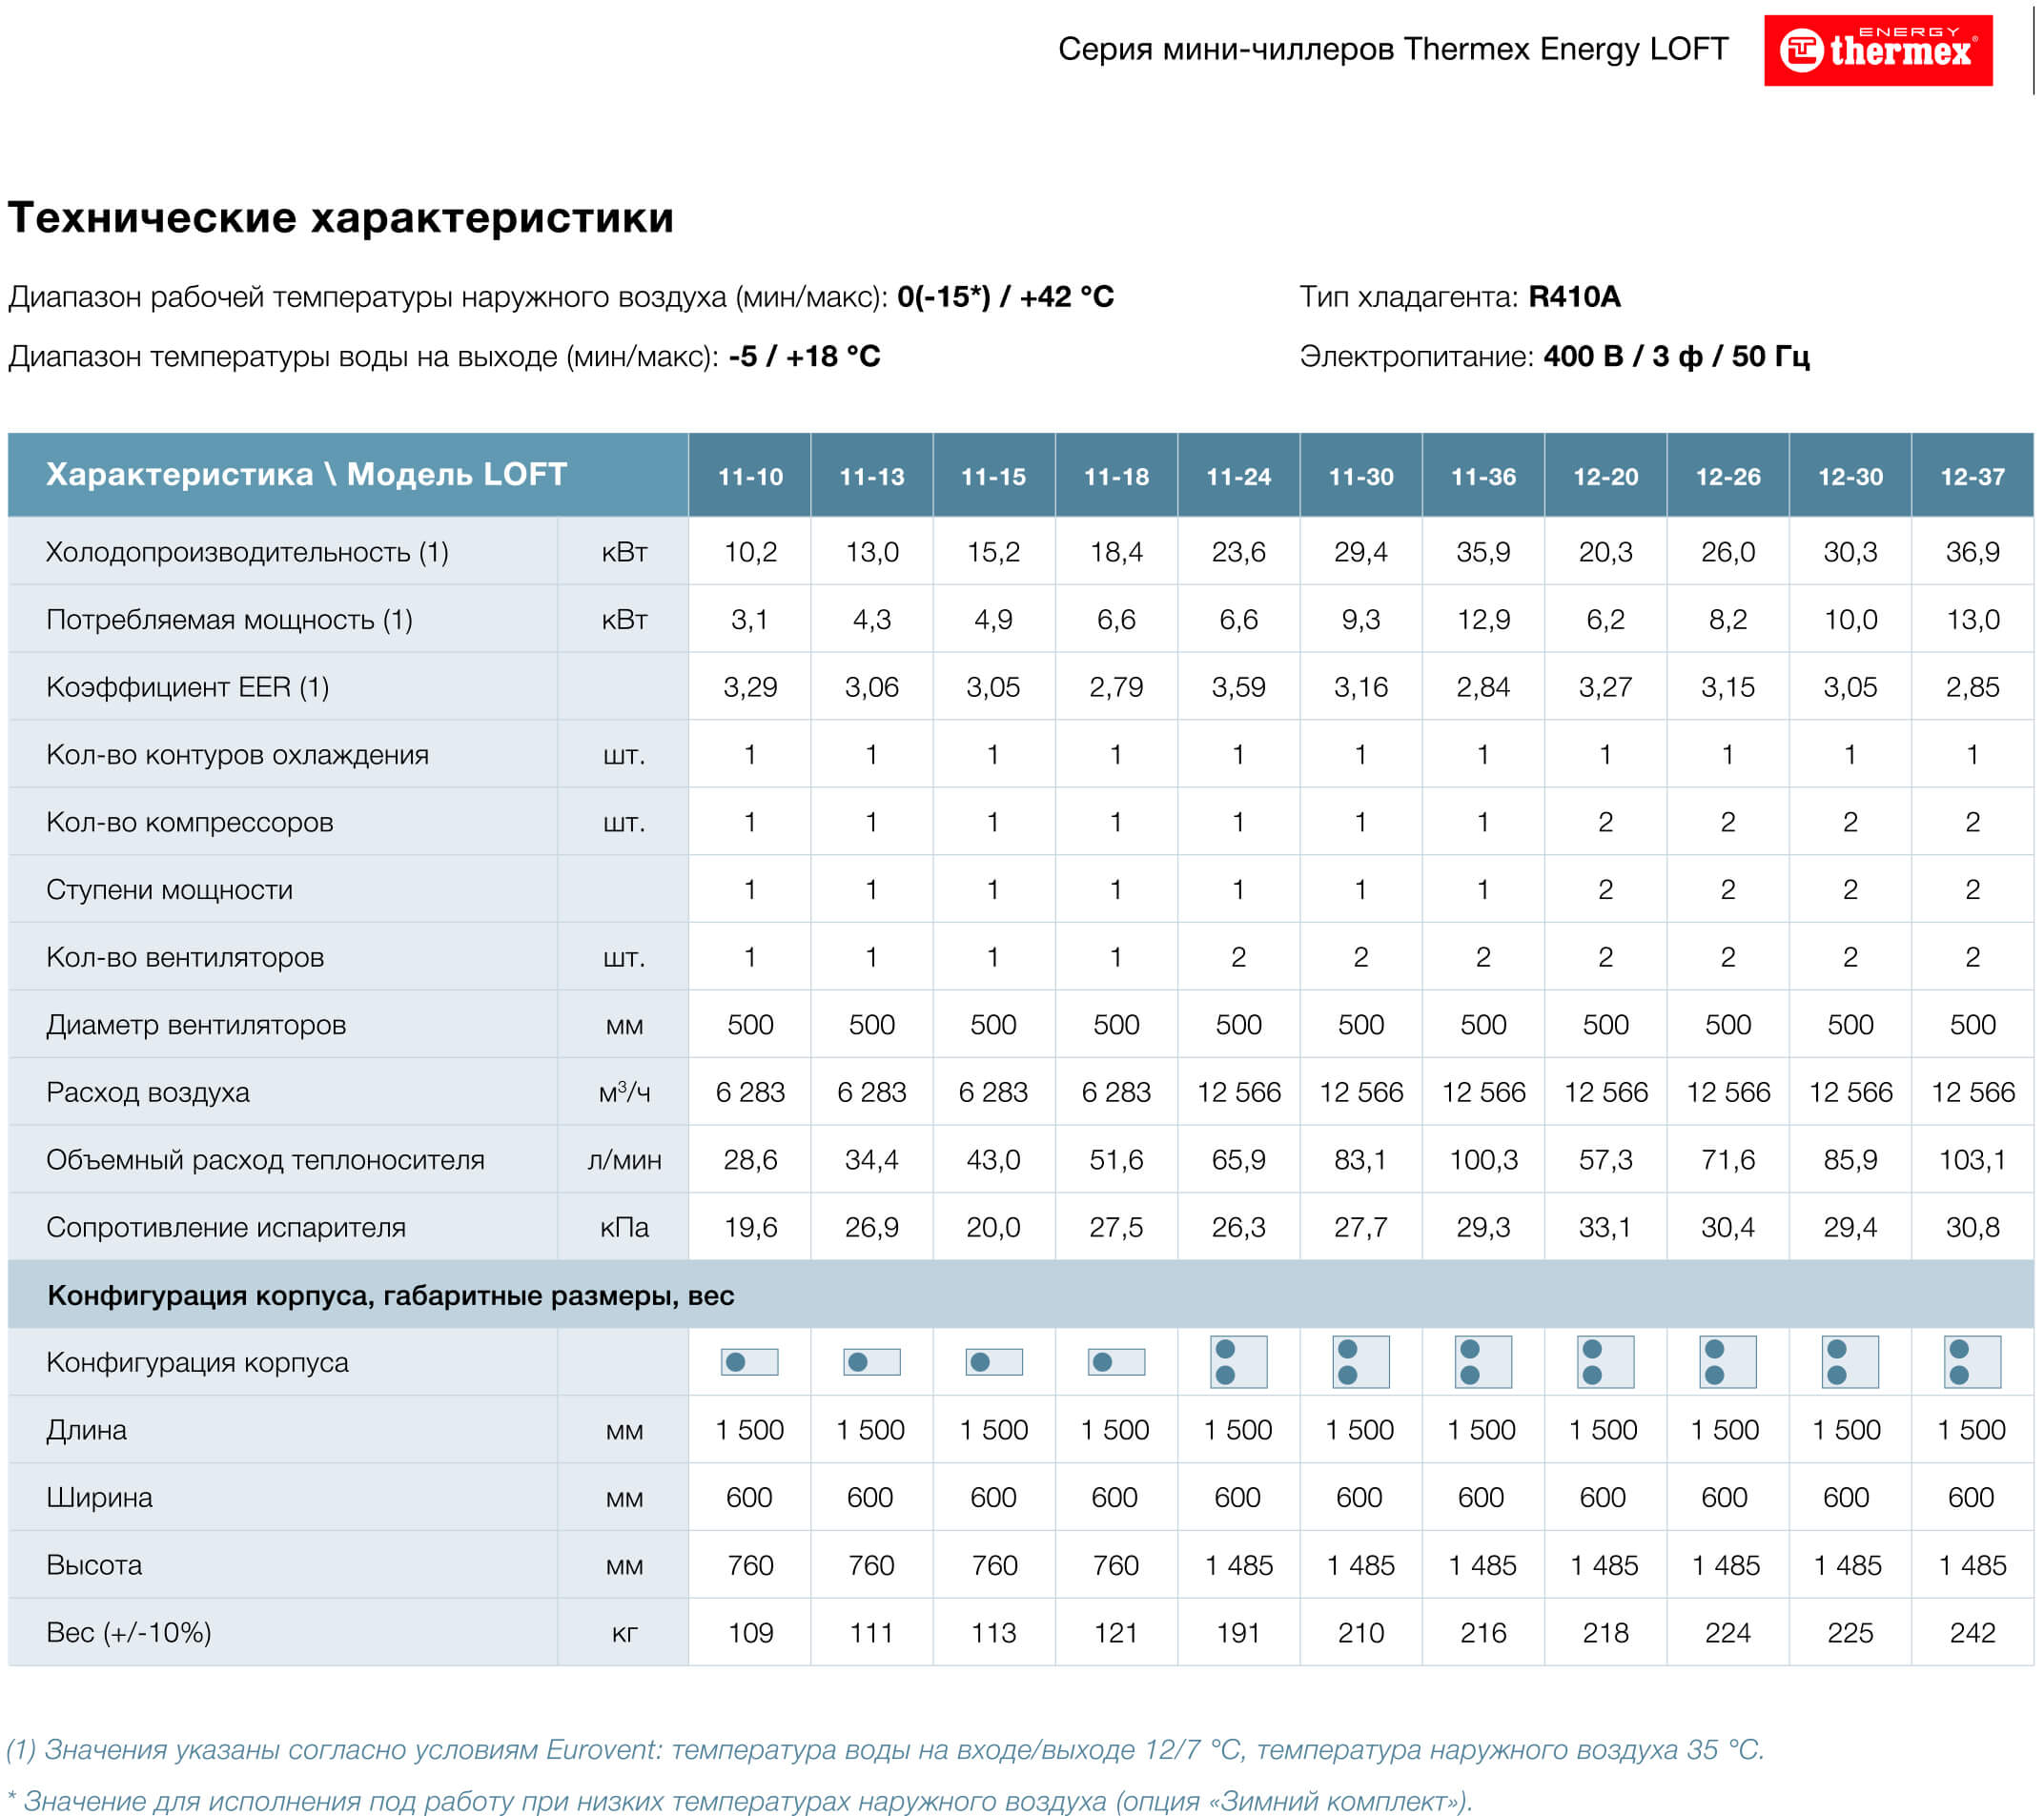Click the 11-36 model two-fan case icon

click(x=1483, y=1362)
